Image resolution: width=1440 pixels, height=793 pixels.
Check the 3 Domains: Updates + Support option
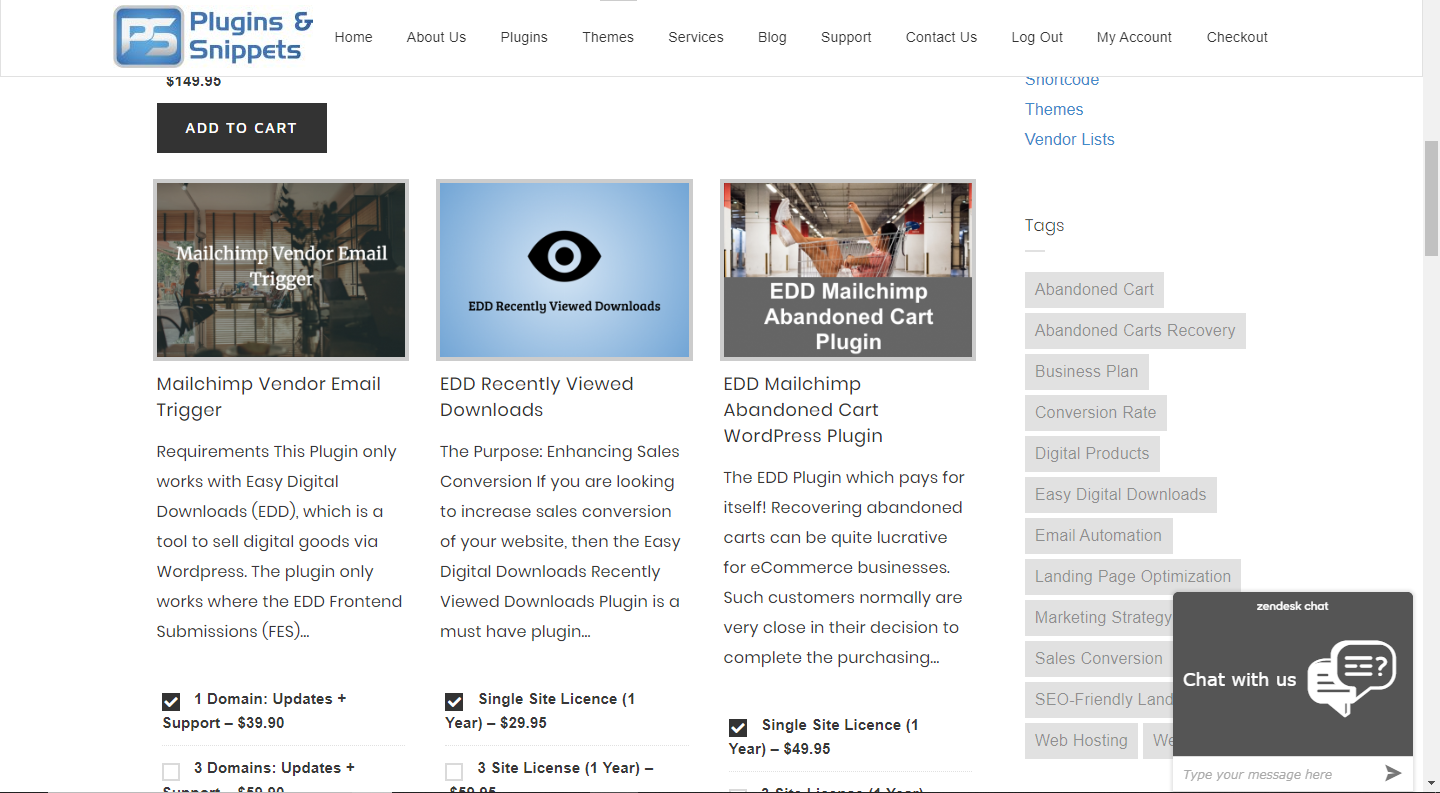pos(171,771)
